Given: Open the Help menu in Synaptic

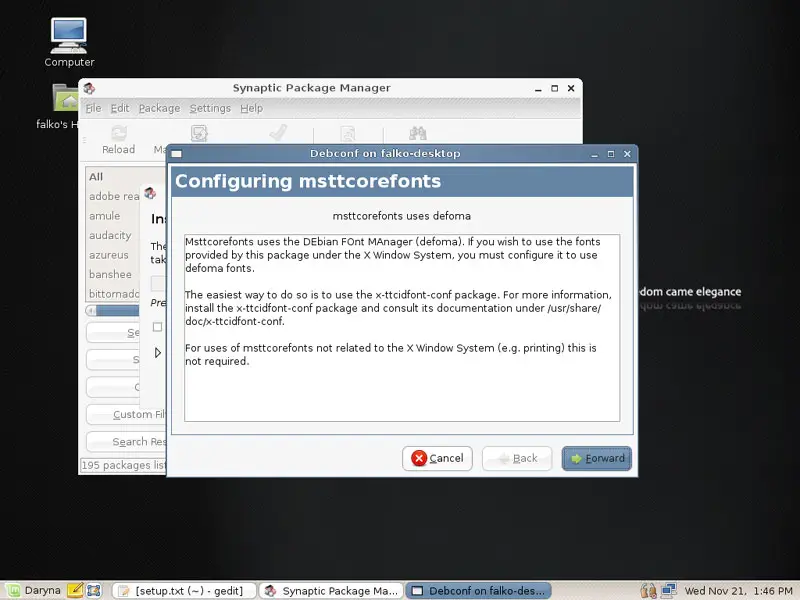Looking at the screenshot, I should click(x=252, y=108).
